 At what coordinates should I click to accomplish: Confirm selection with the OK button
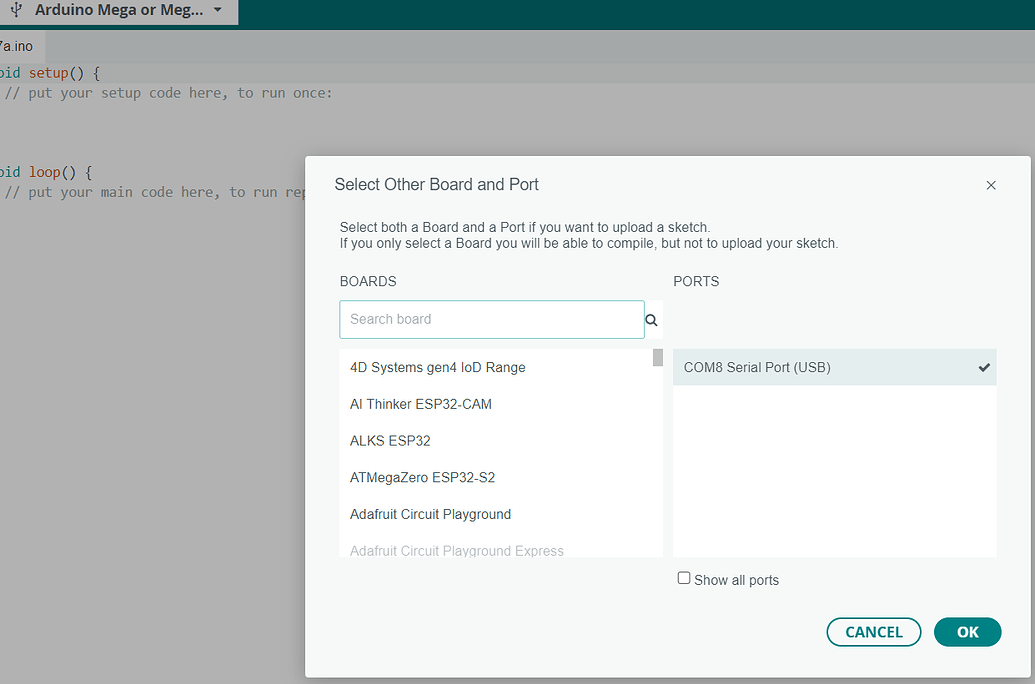pos(967,632)
